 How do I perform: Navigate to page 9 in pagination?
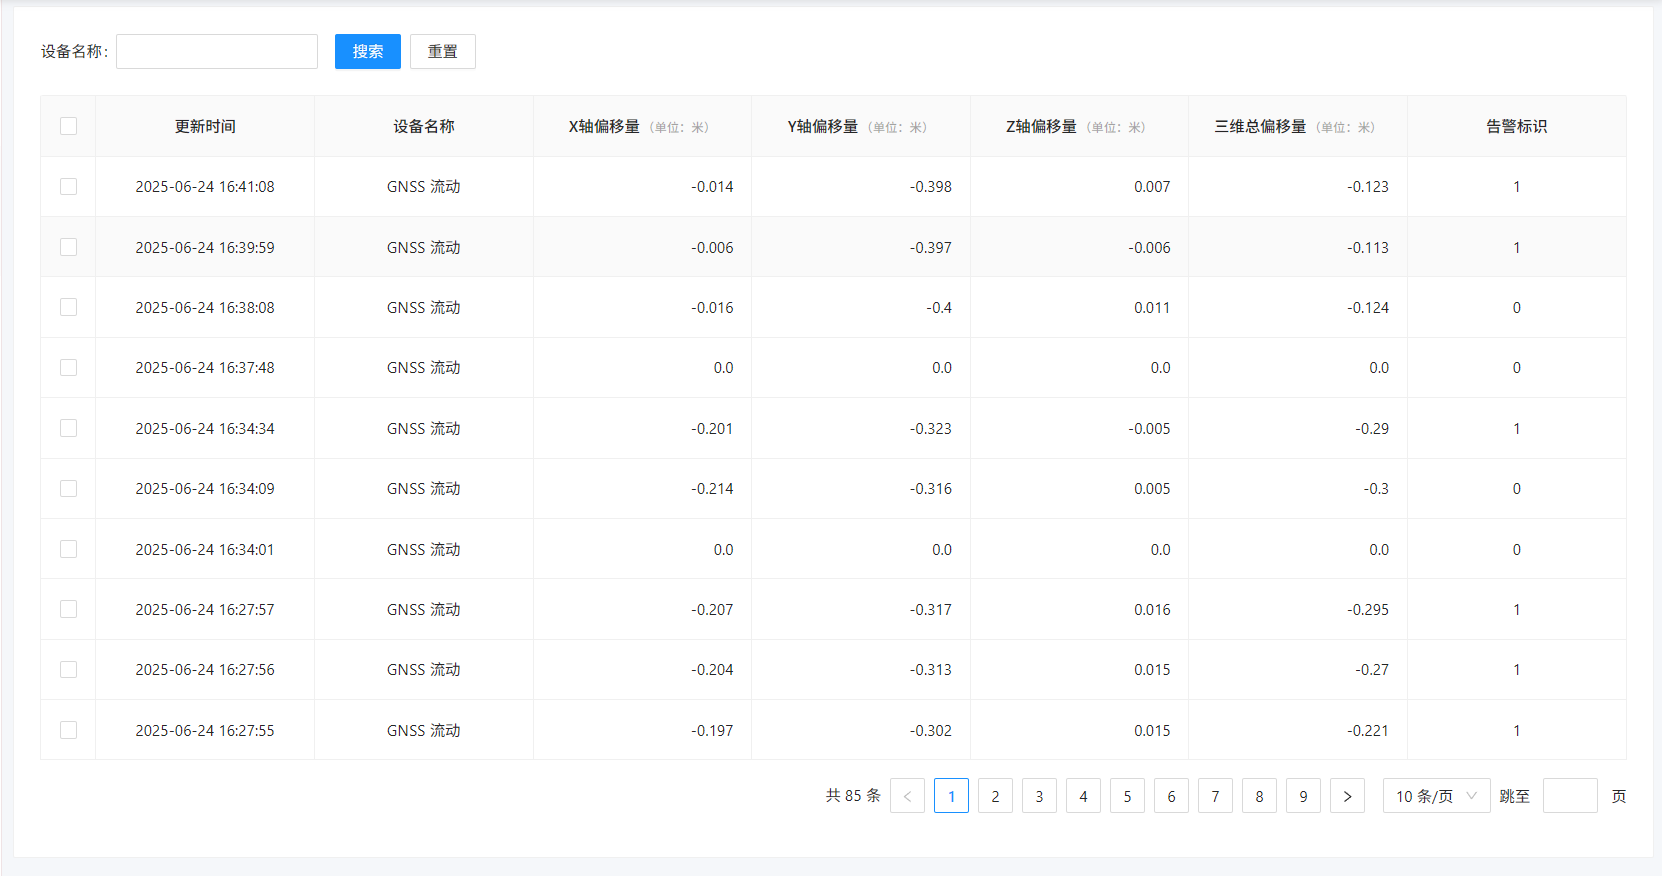(x=1303, y=796)
